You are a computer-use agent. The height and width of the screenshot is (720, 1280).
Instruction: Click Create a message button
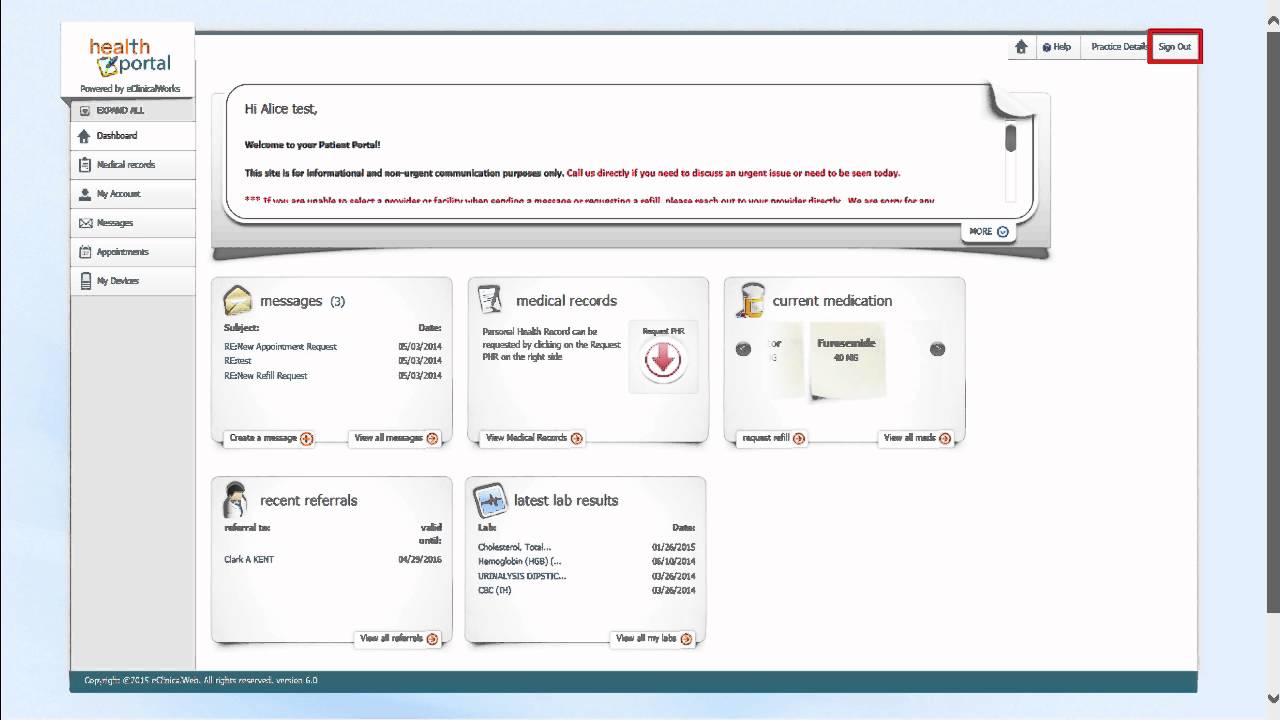point(270,438)
